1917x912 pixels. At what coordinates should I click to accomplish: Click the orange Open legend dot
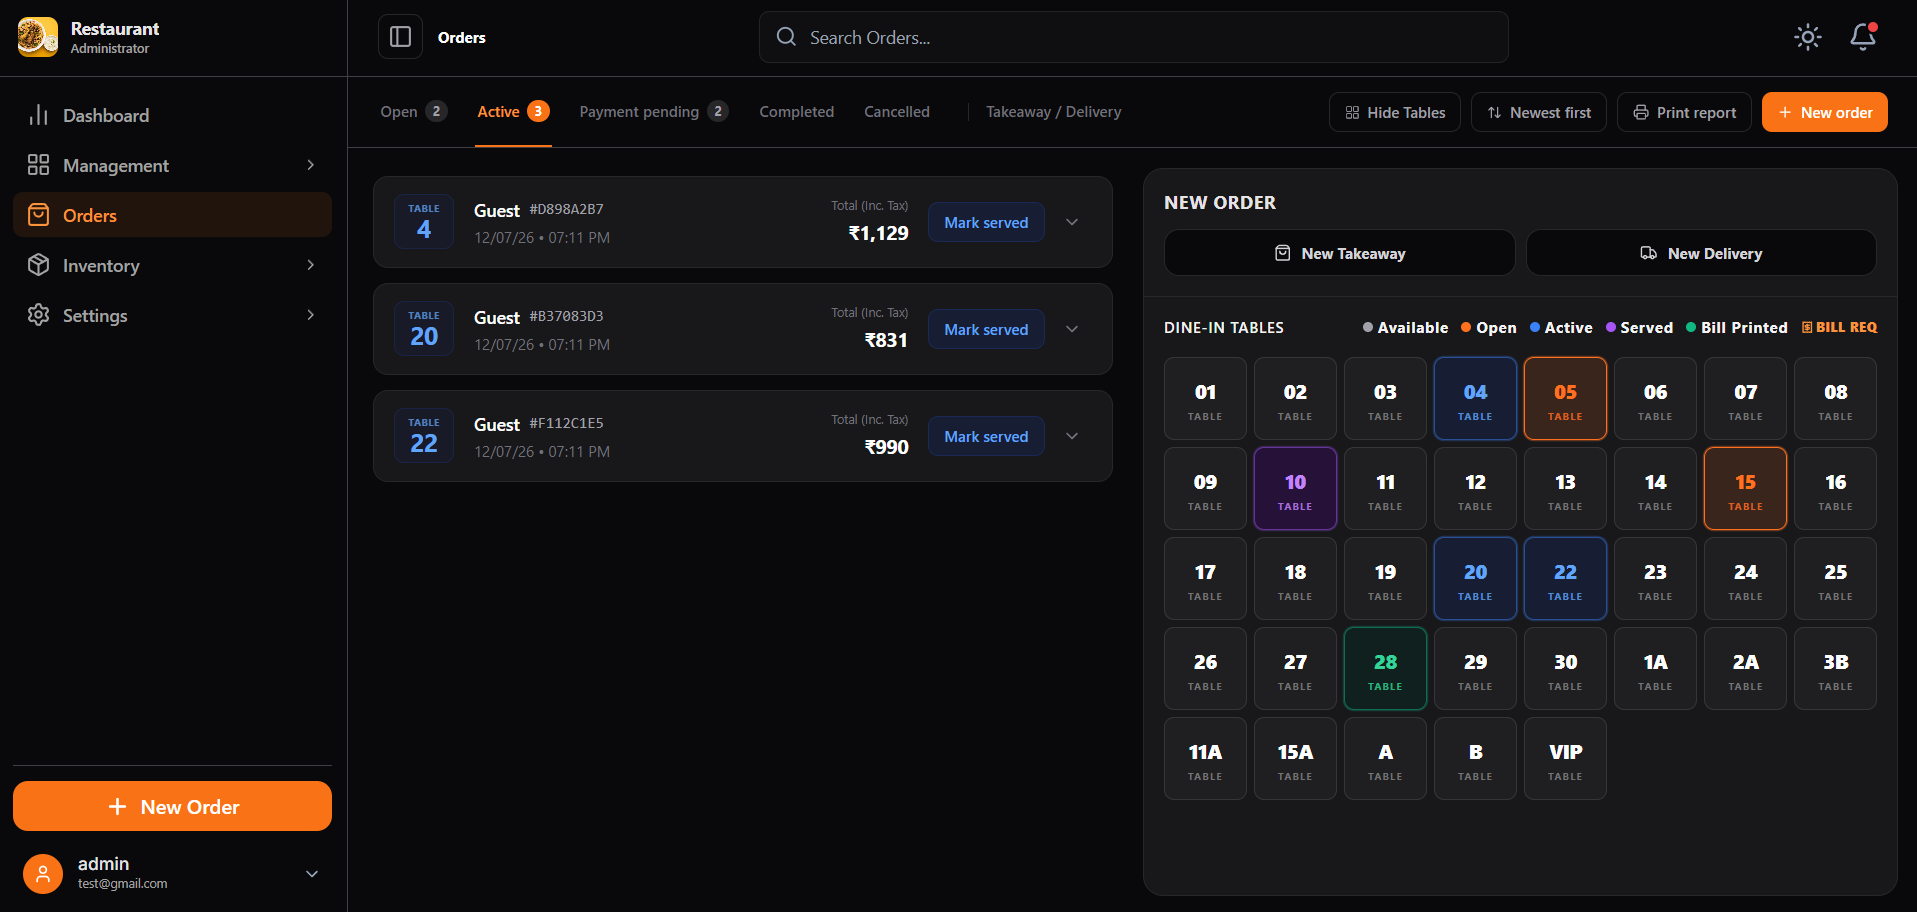point(1466,327)
